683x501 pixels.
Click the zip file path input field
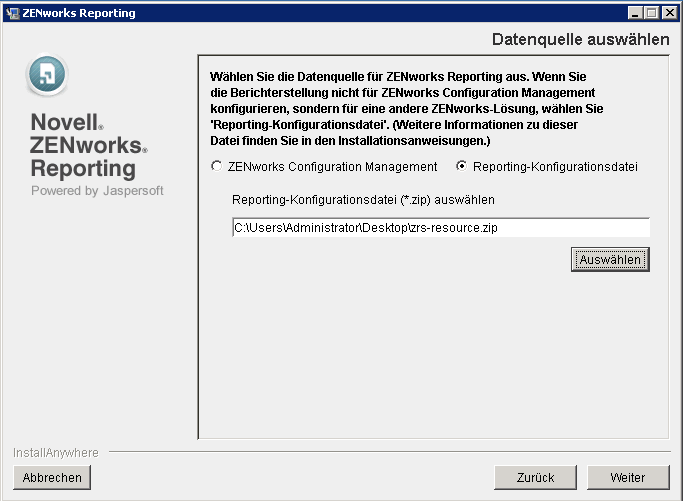(441, 227)
